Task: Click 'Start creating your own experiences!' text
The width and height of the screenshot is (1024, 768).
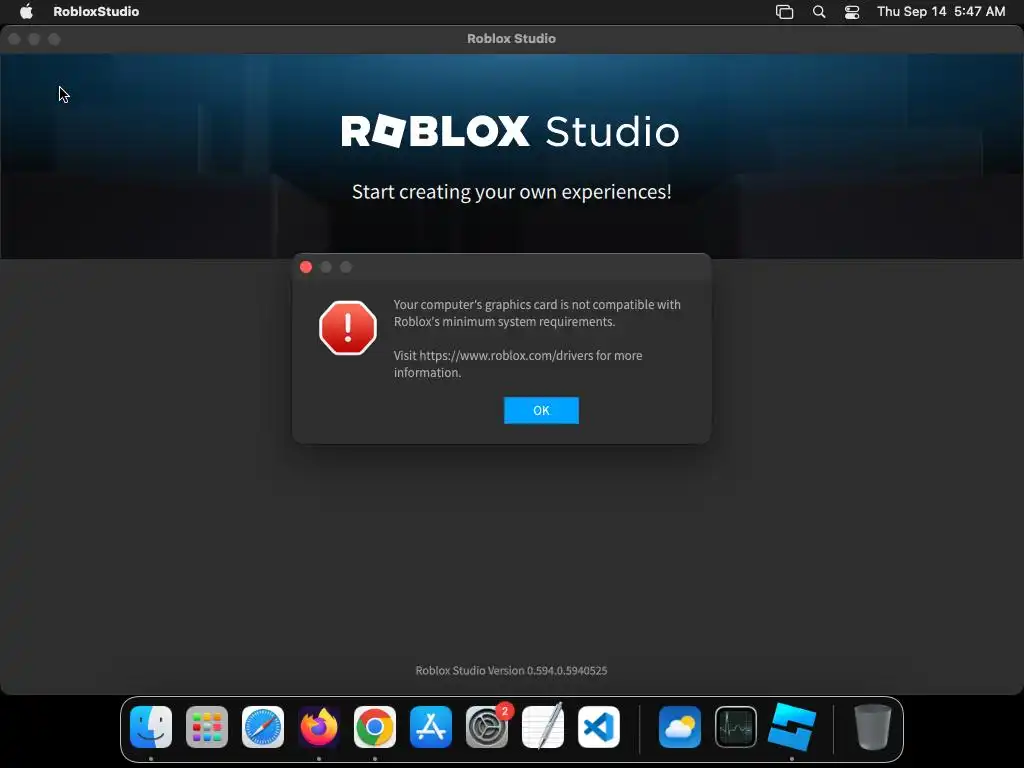Action: pos(511,192)
